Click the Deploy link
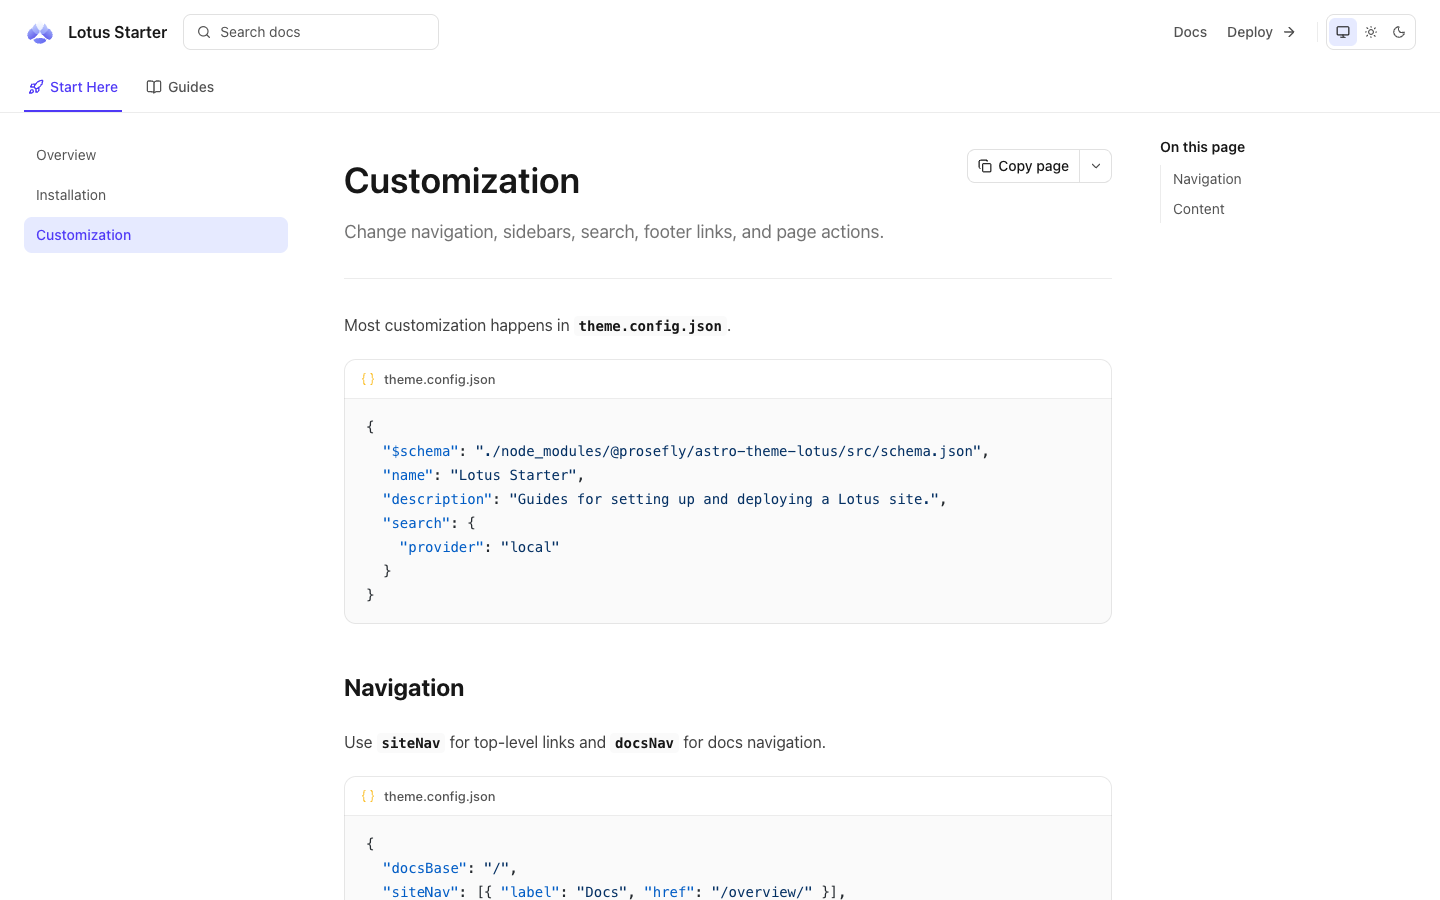 pyautogui.click(x=1262, y=32)
